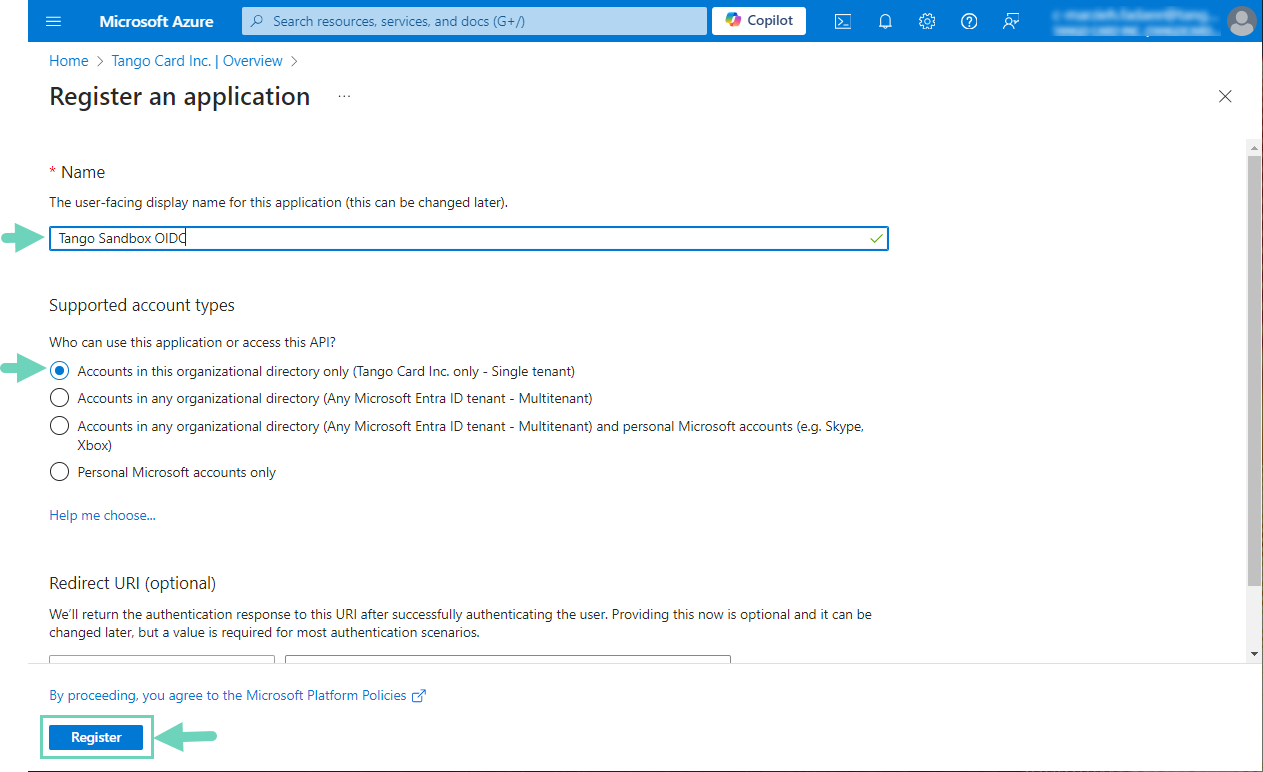
Task: Open the portal hamburger menu
Action: click(54, 21)
